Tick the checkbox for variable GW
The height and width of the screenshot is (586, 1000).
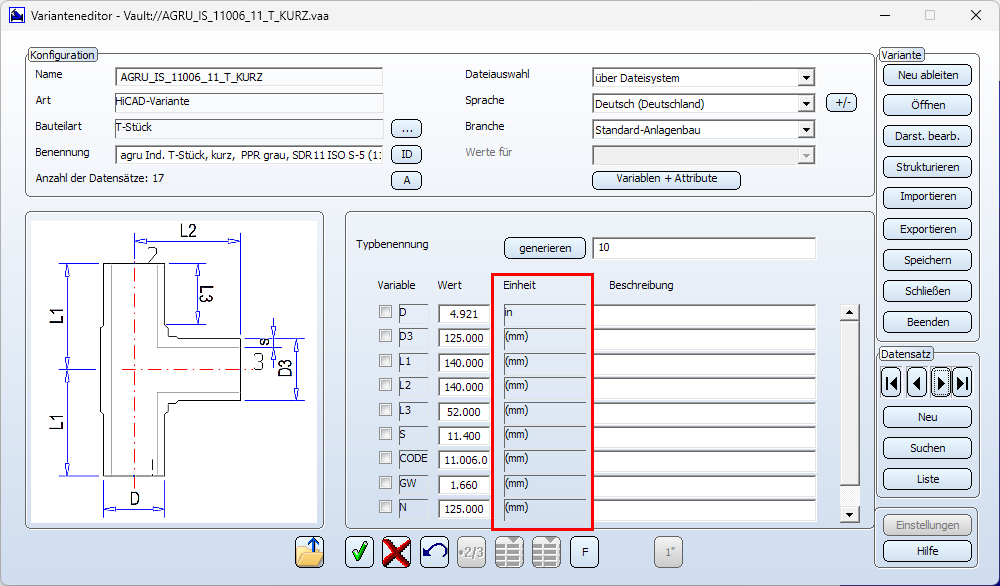(385, 483)
